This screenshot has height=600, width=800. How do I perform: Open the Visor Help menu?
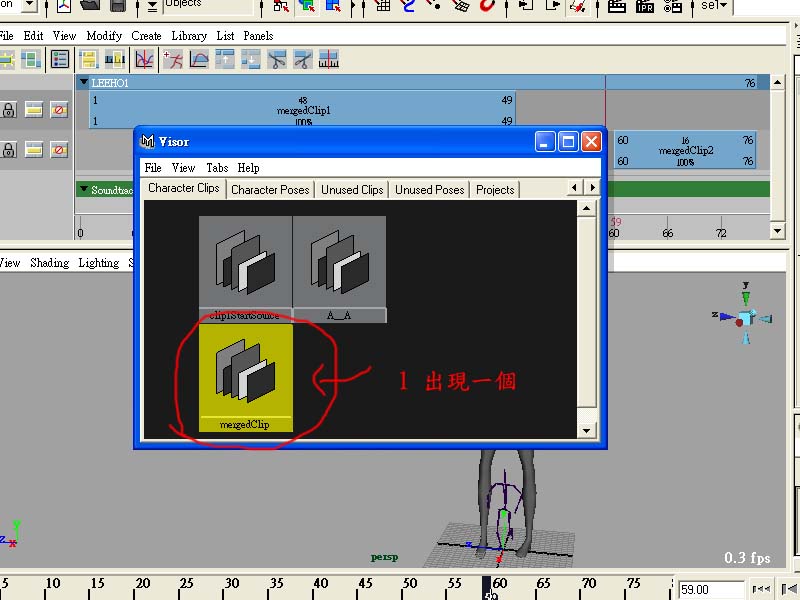tap(248, 168)
